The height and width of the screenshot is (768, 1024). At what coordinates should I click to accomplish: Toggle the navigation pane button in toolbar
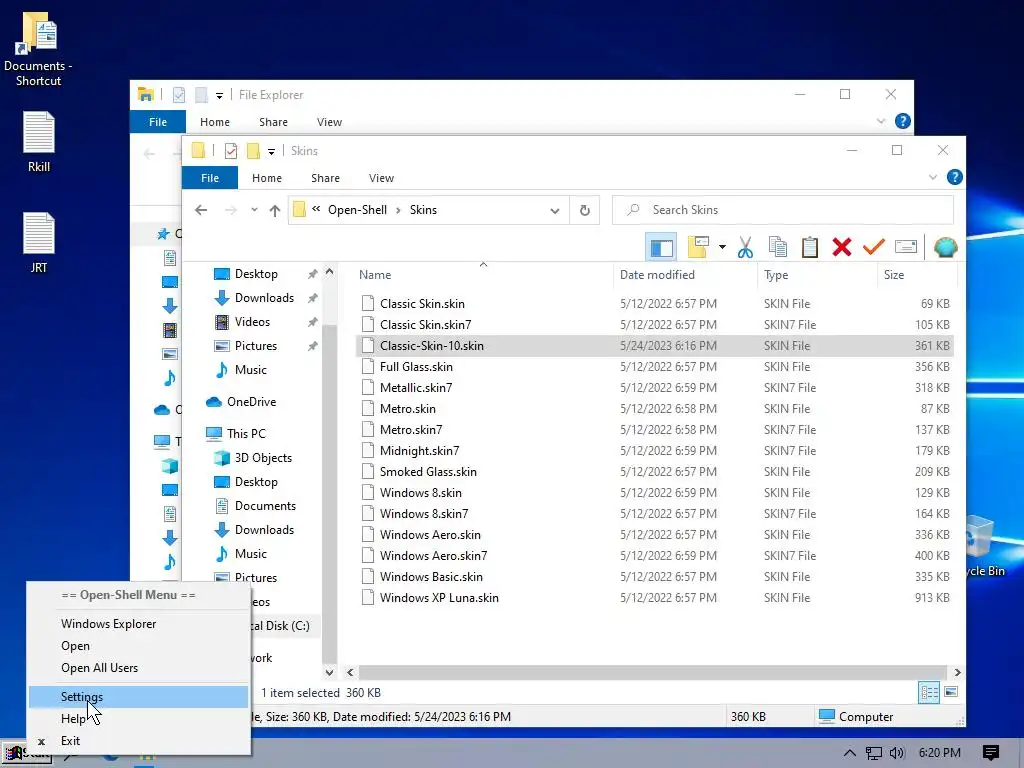[661, 248]
